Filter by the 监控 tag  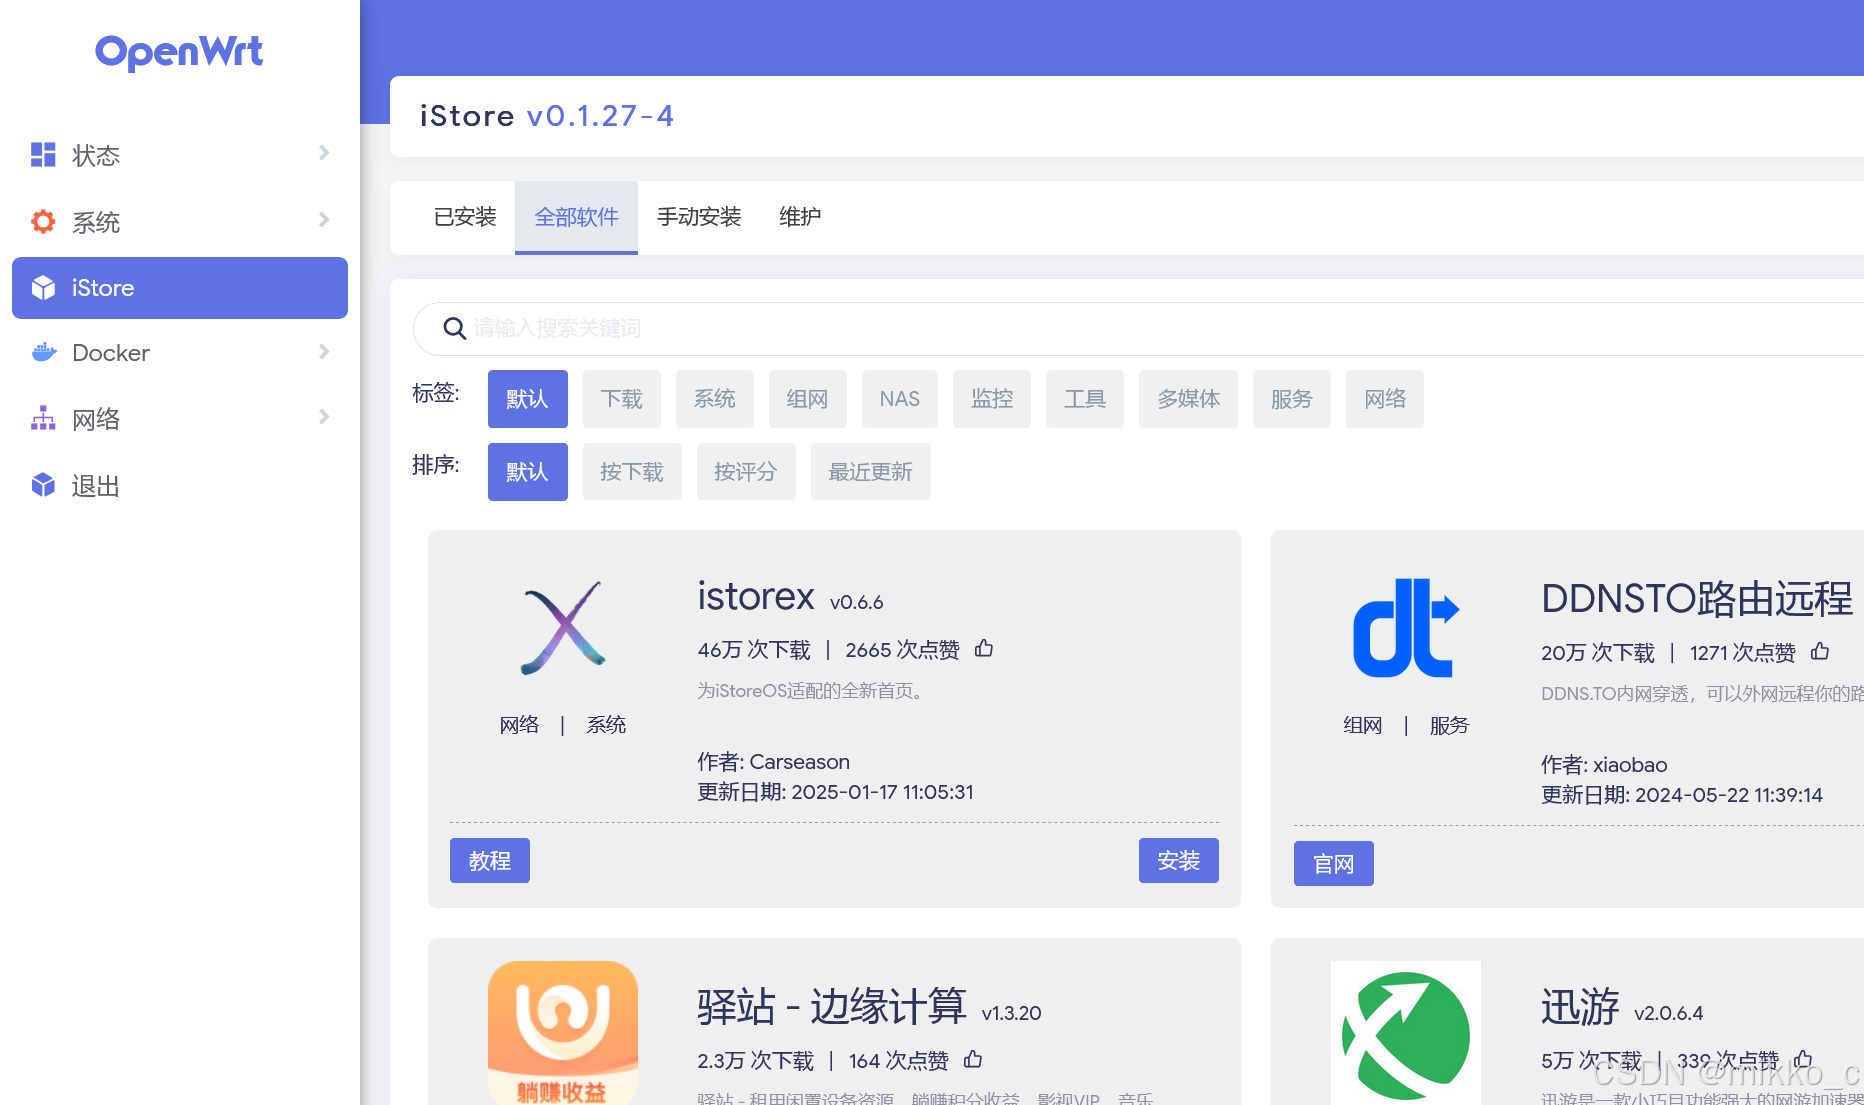[x=992, y=399]
